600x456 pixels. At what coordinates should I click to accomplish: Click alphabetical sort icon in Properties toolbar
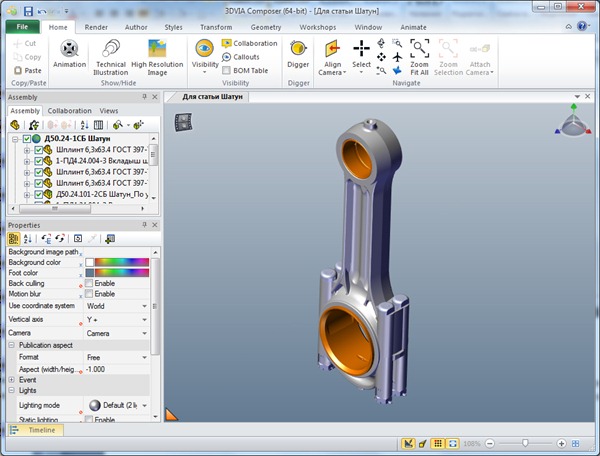[x=28, y=239]
